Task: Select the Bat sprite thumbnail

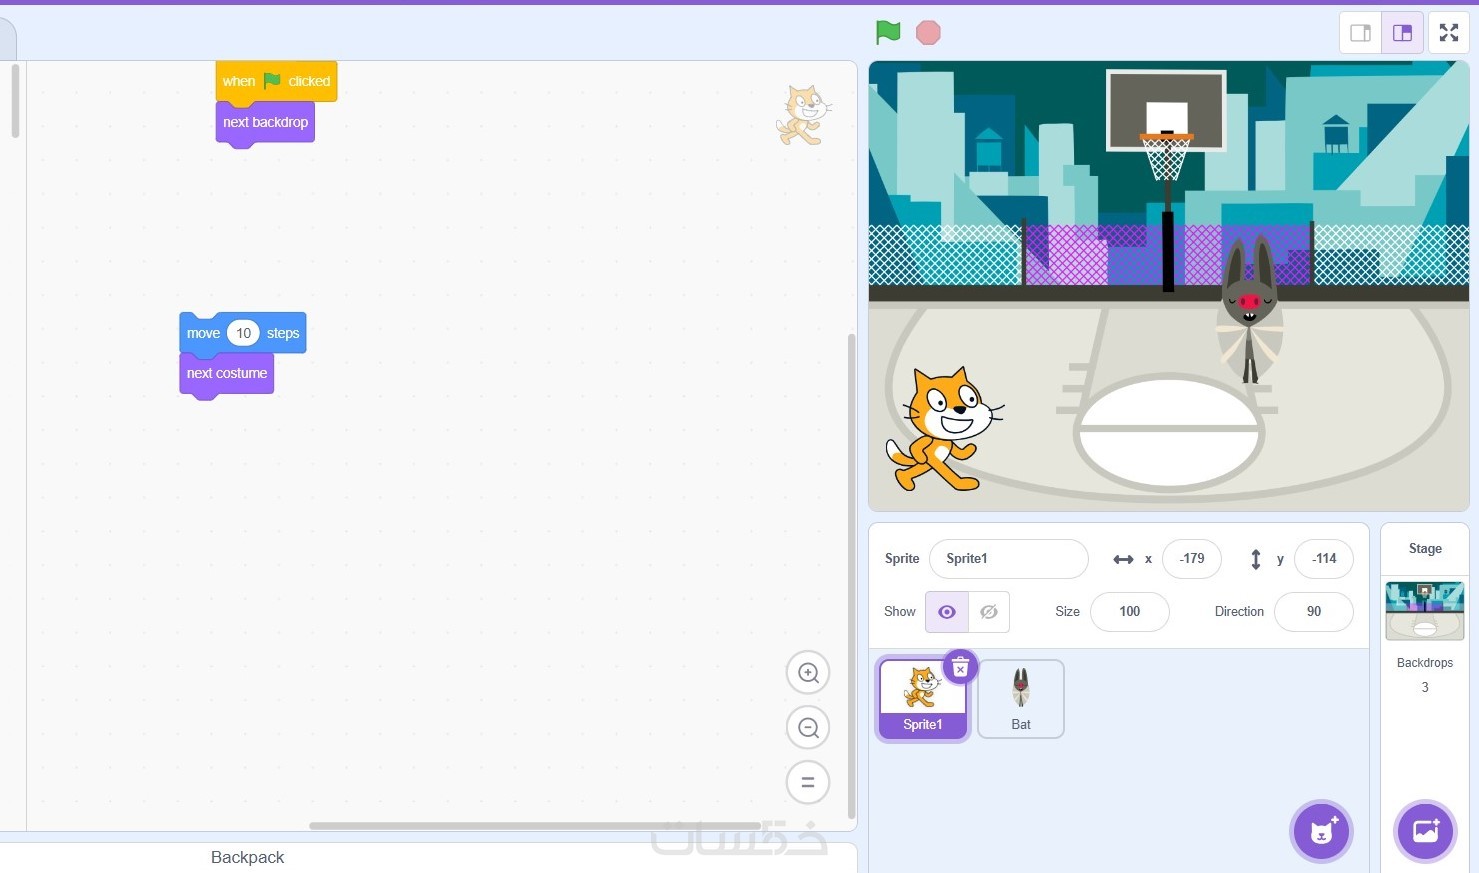Action: point(1021,699)
